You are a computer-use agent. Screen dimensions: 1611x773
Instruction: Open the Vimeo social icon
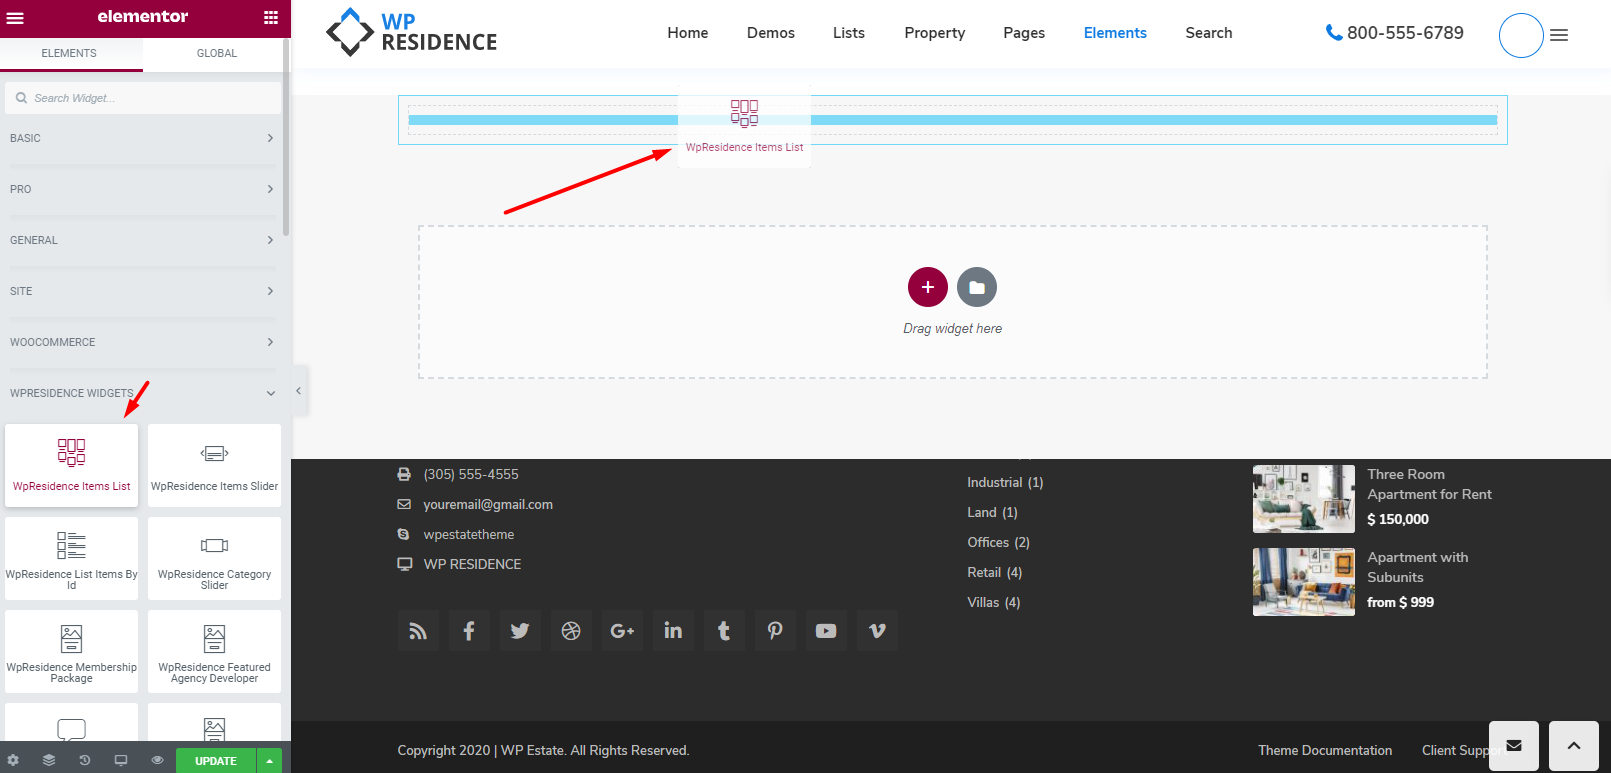click(x=877, y=631)
